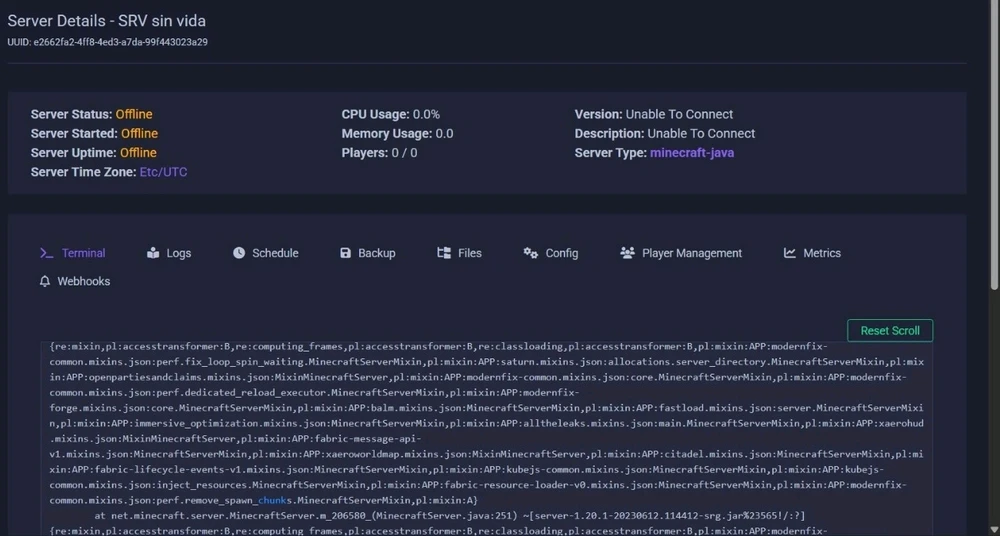Click the Player Management users icon
The width and height of the screenshot is (1000, 536).
[x=627, y=253]
